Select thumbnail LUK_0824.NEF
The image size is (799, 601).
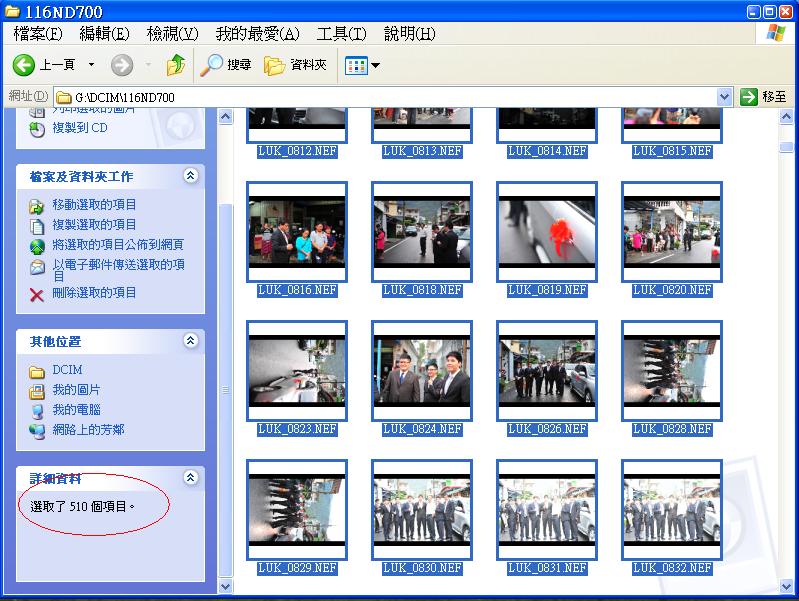[x=422, y=371]
